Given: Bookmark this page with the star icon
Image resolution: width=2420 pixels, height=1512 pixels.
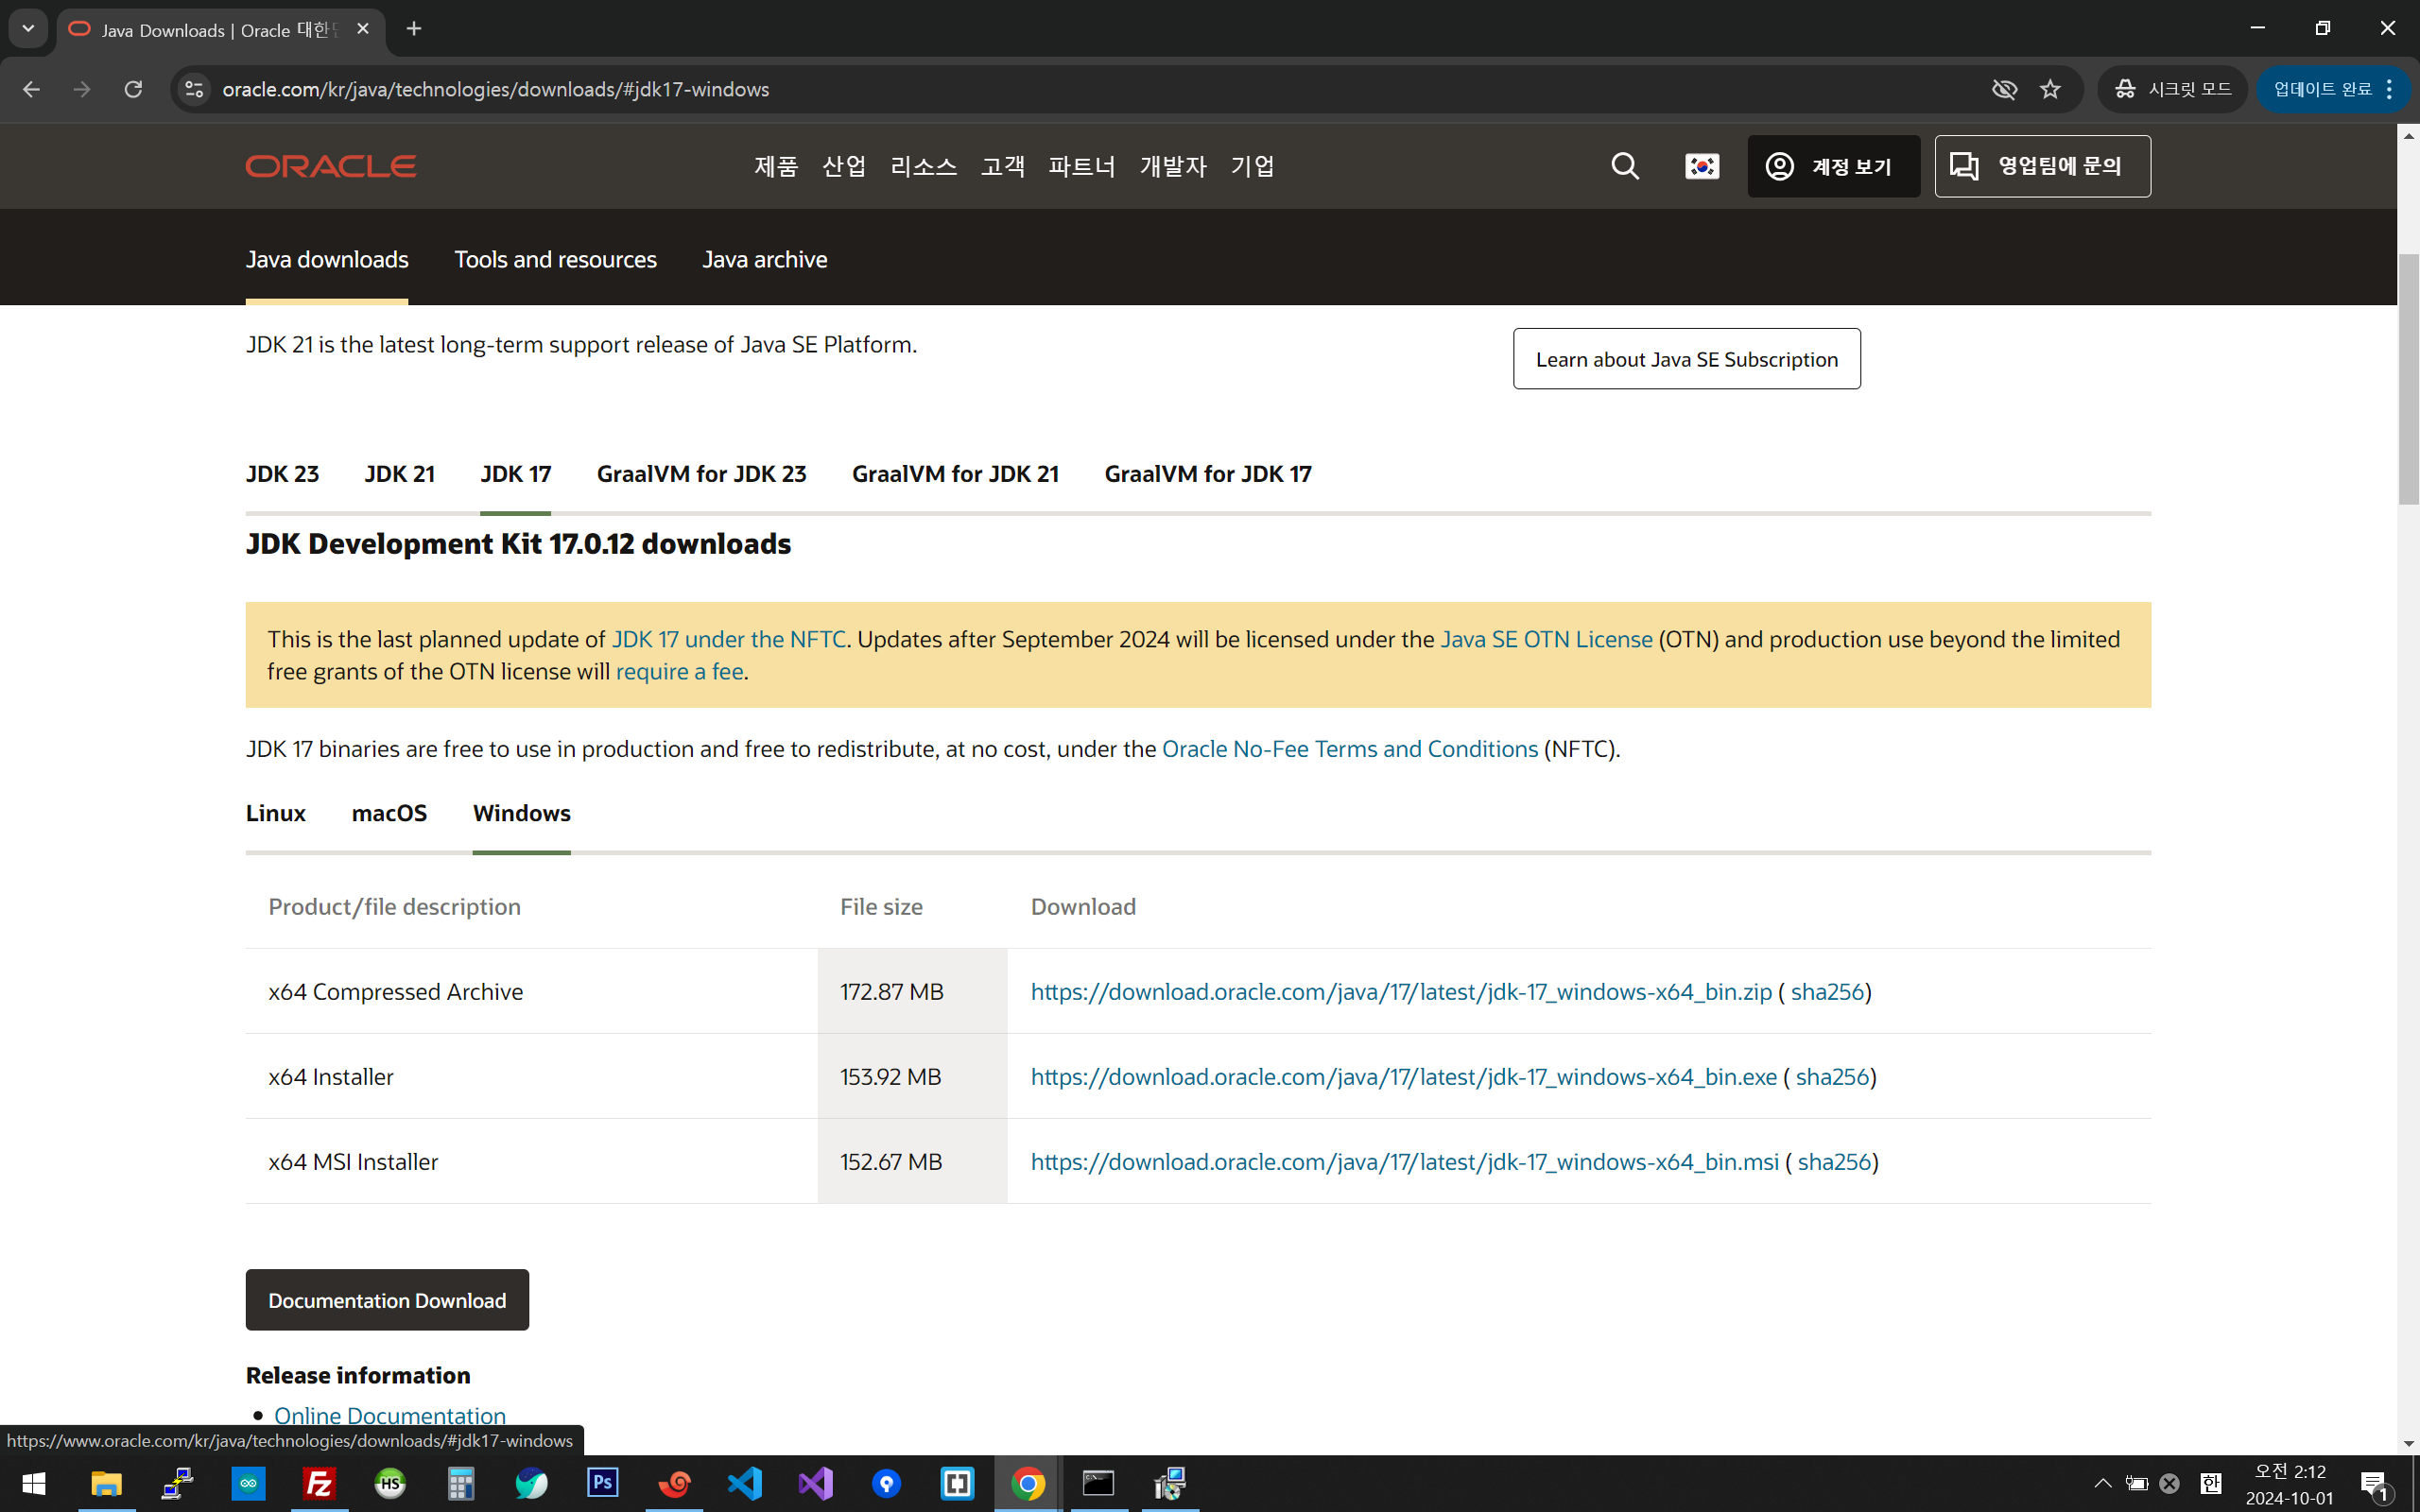Looking at the screenshot, I should [x=2050, y=89].
